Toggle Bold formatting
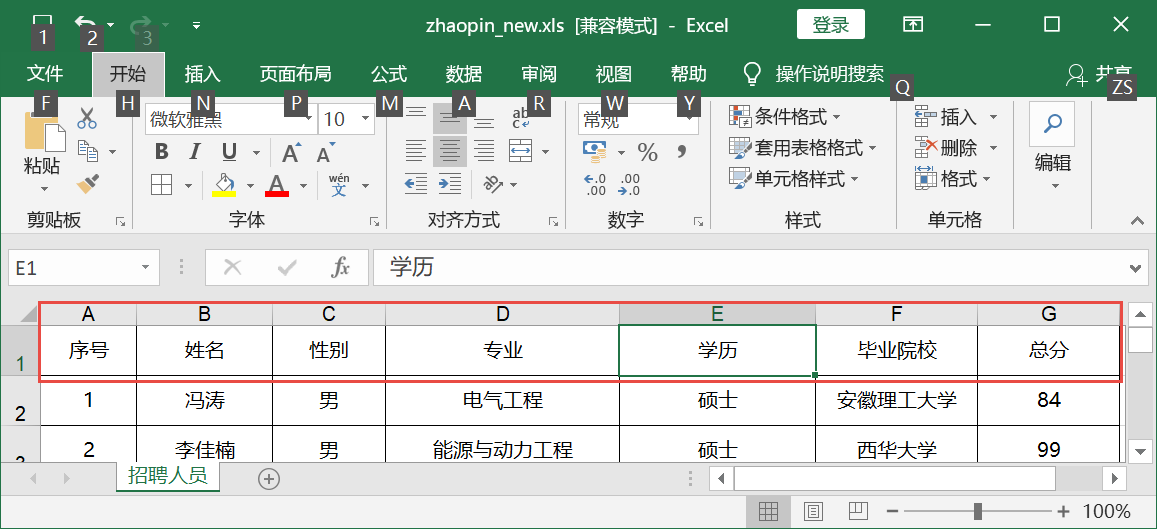 [161, 152]
